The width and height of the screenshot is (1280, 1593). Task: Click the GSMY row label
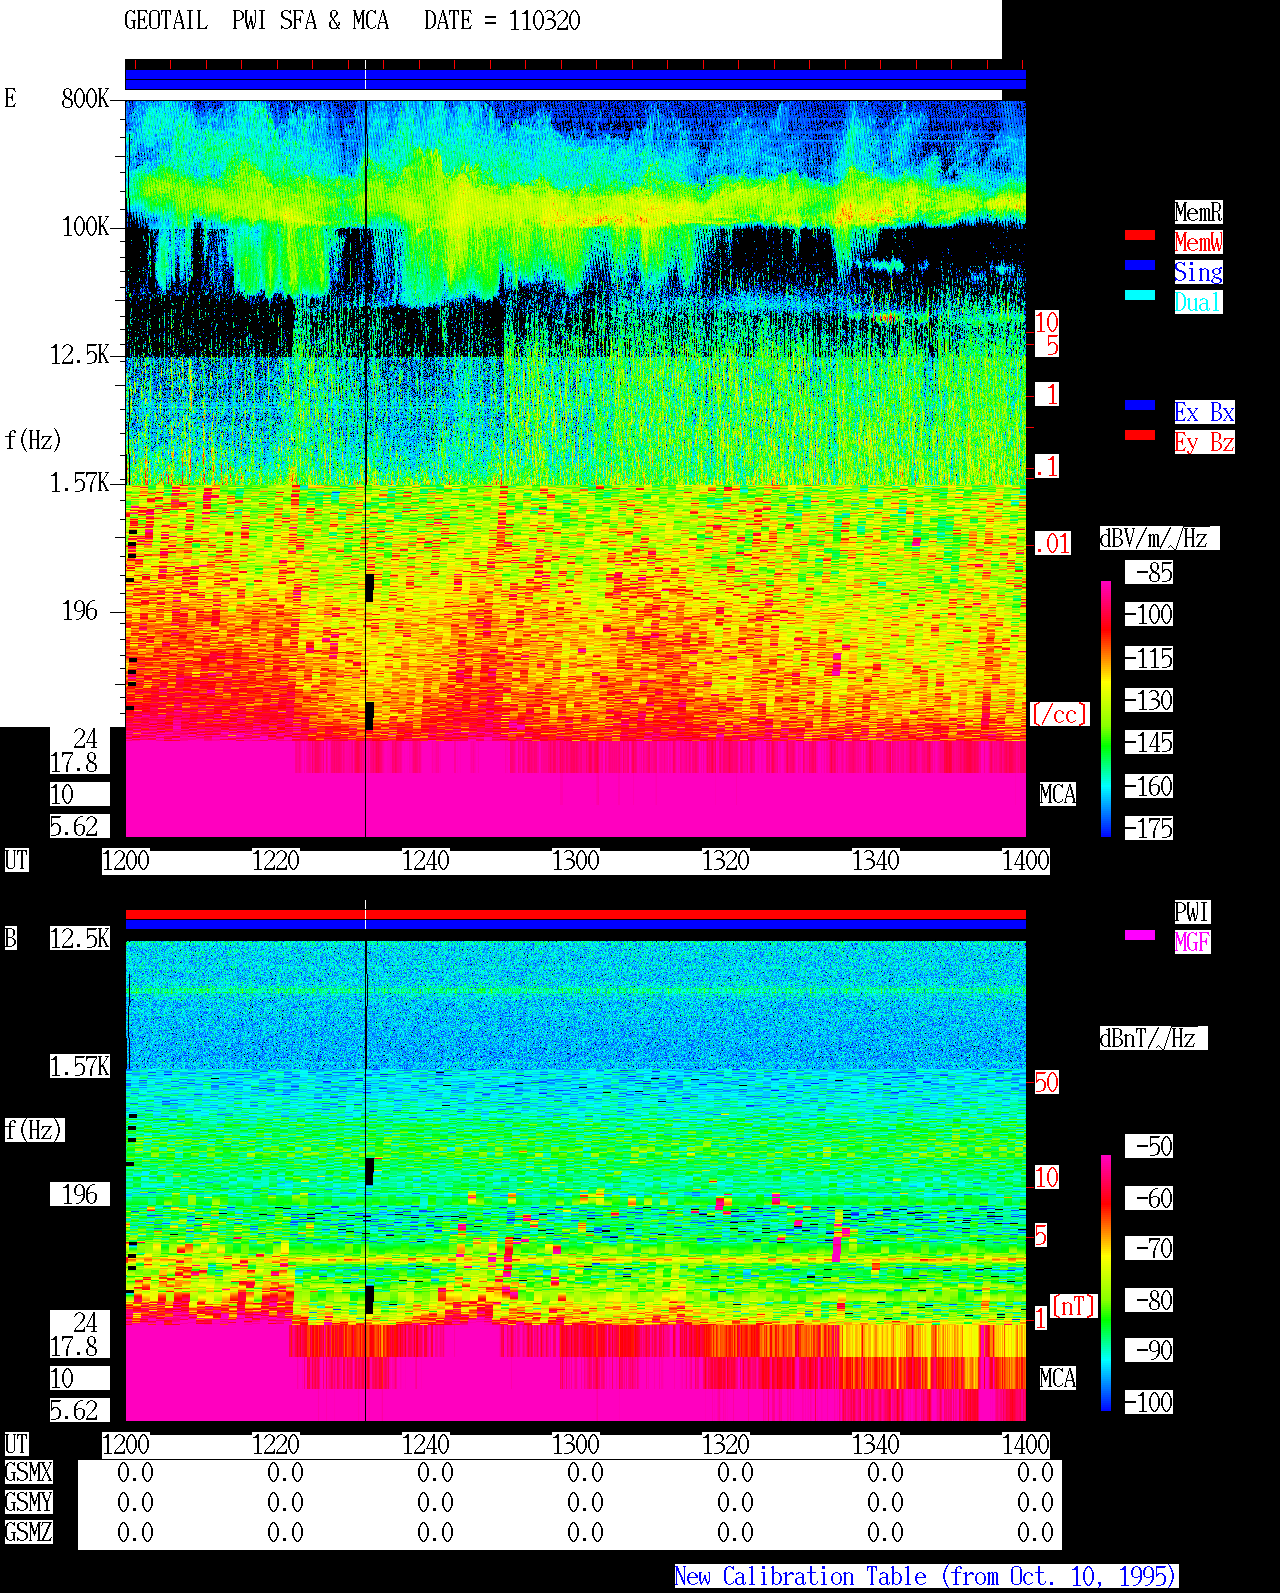pyautogui.click(x=28, y=1502)
